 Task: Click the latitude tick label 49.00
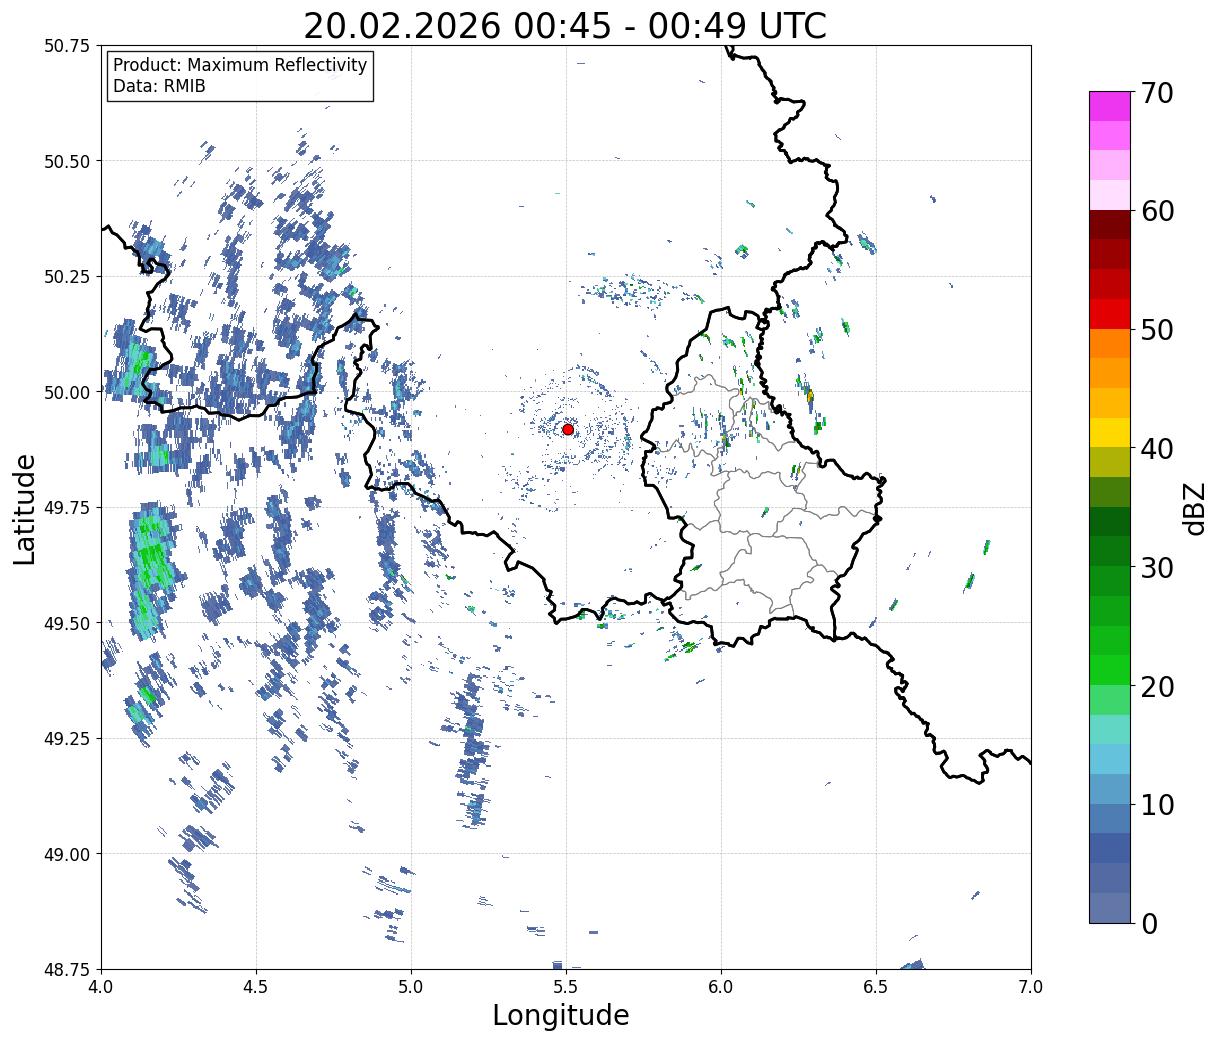pos(67,854)
